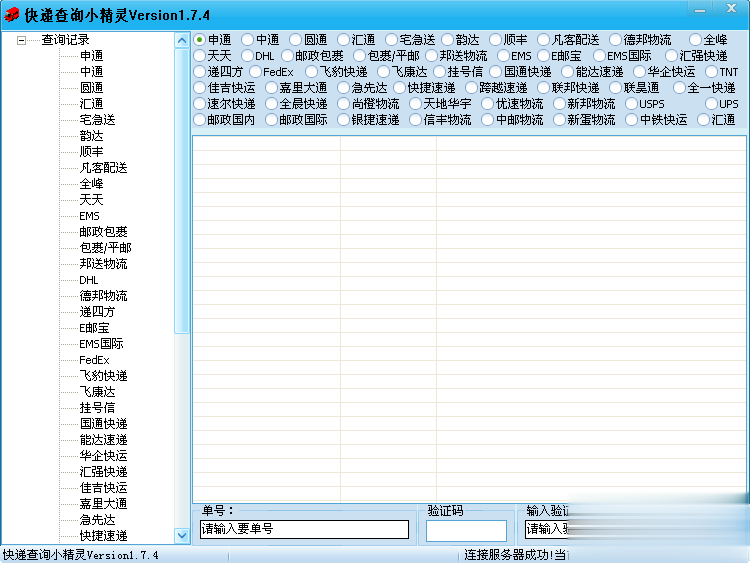Screen dimensions: 750x563
Task: Focus the 单号 tracking number field
Action: (x=304, y=529)
